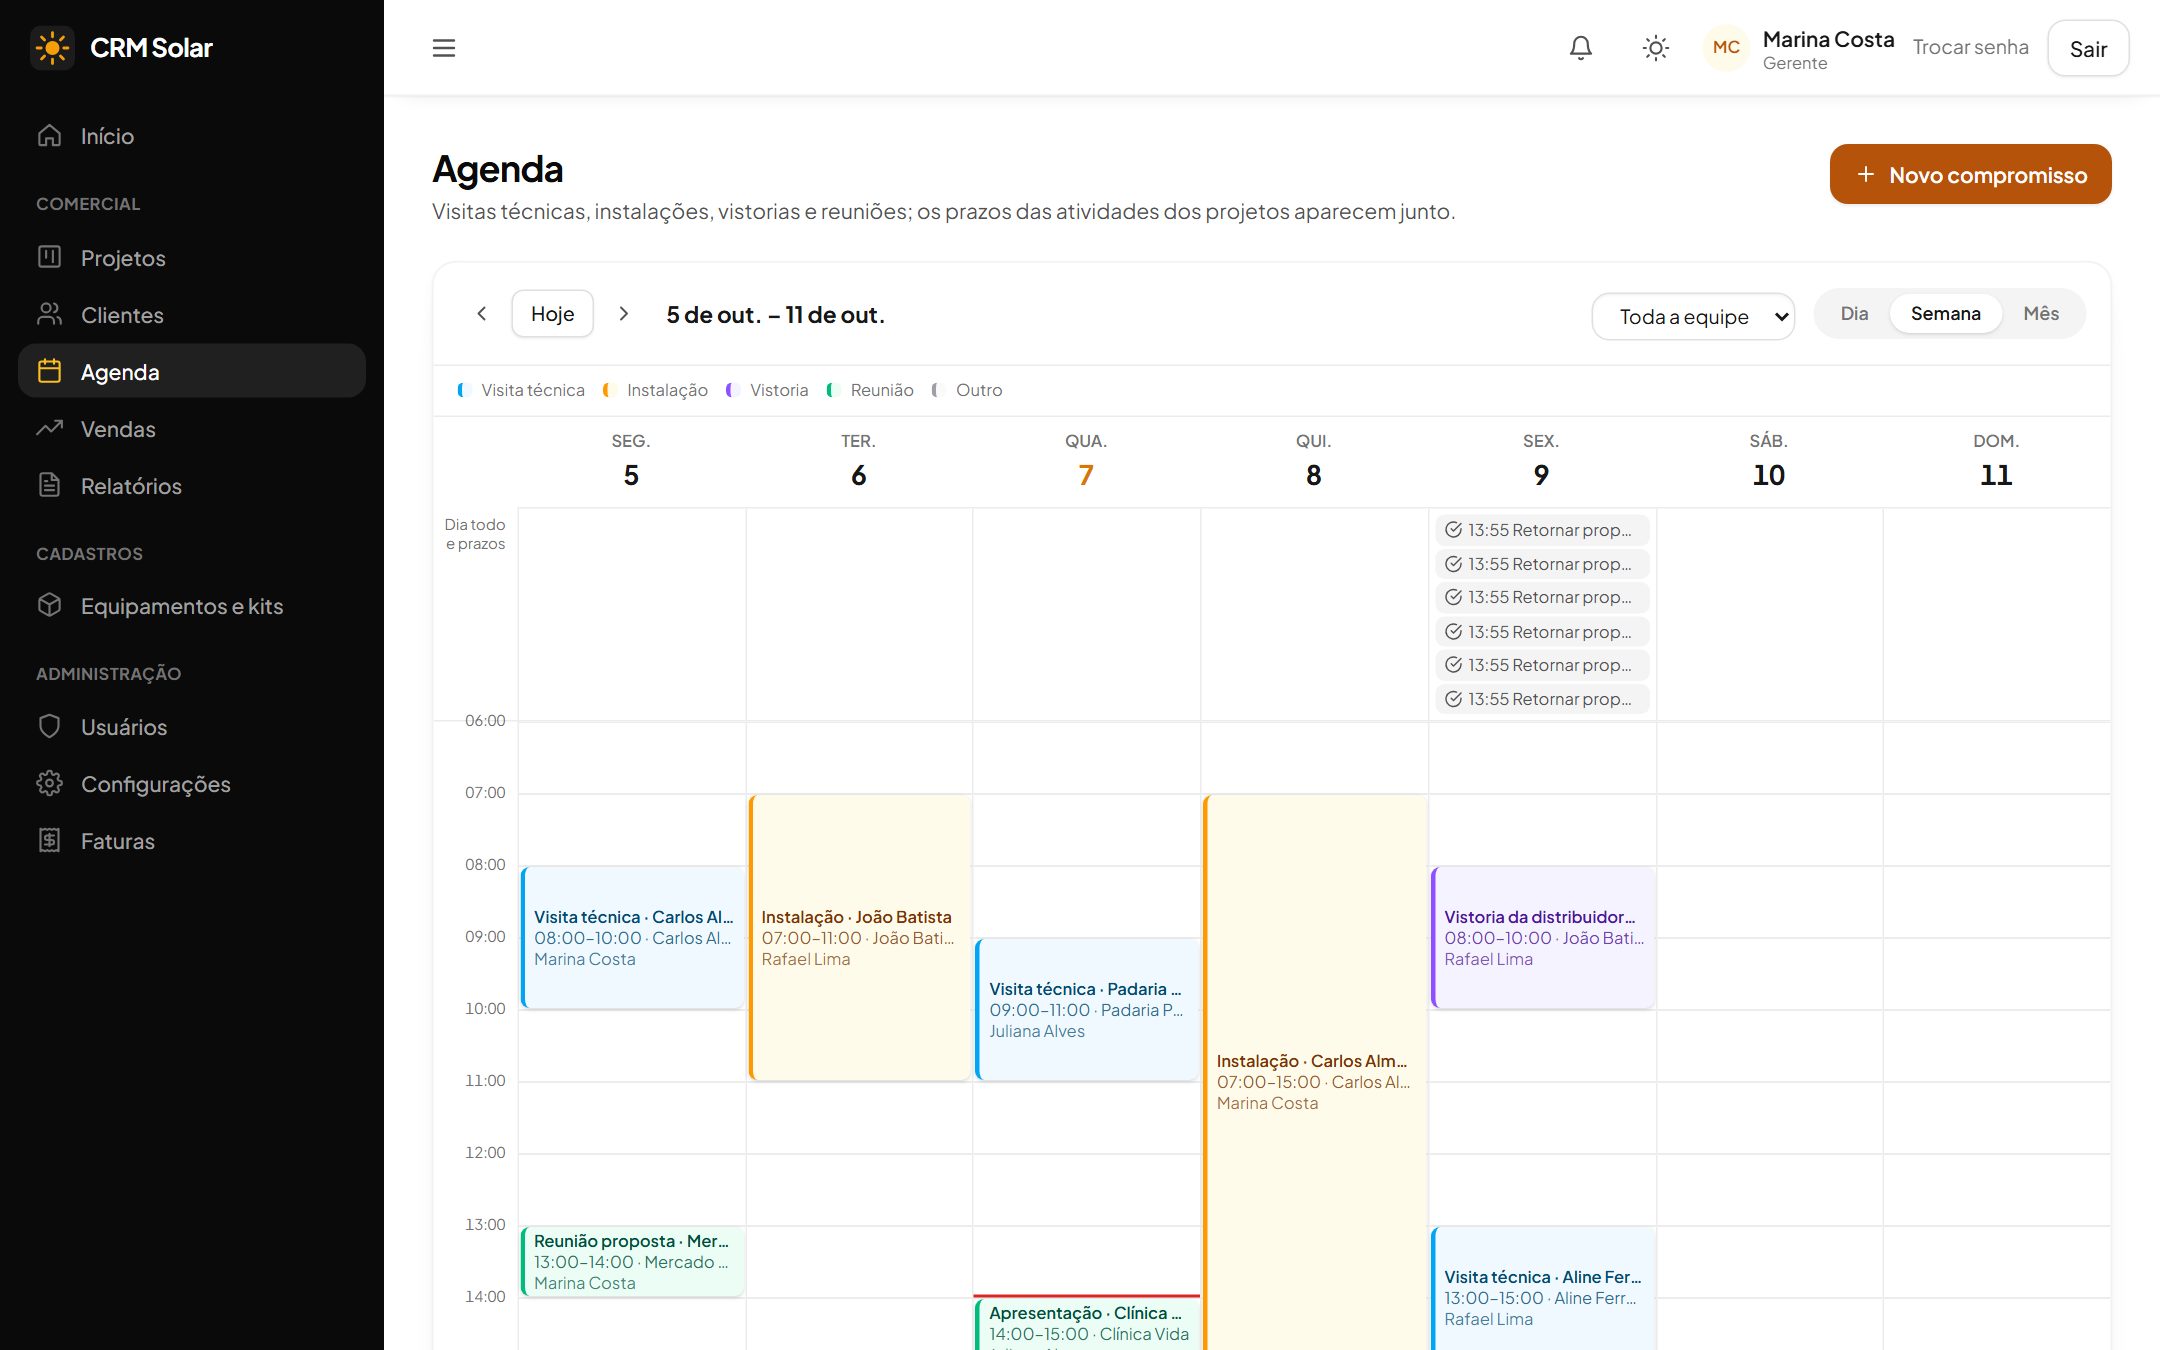Select Agenda in the sidebar
The image size is (2160, 1350).
pyautogui.click(x=192, y=372)
